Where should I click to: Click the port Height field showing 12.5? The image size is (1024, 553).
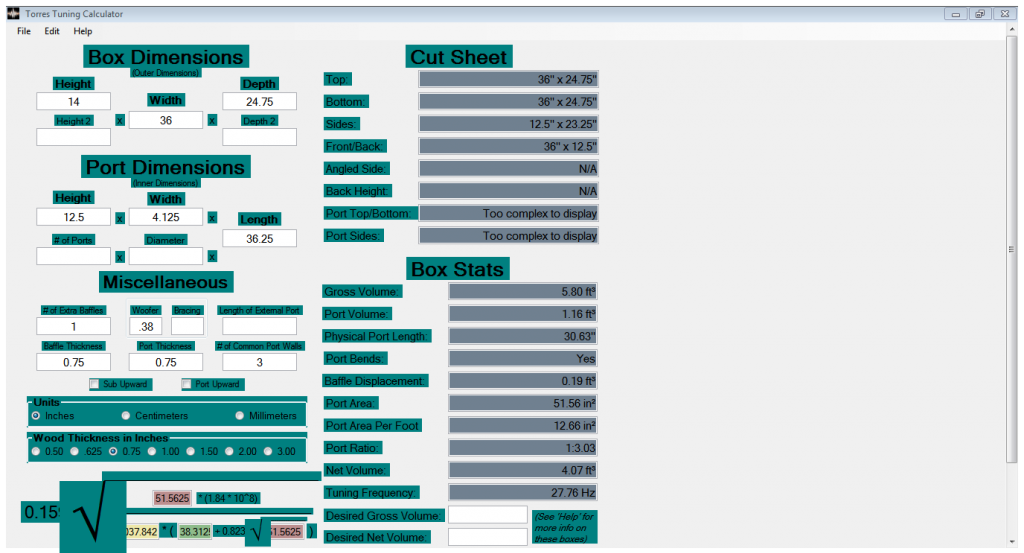tap(74, 217)
